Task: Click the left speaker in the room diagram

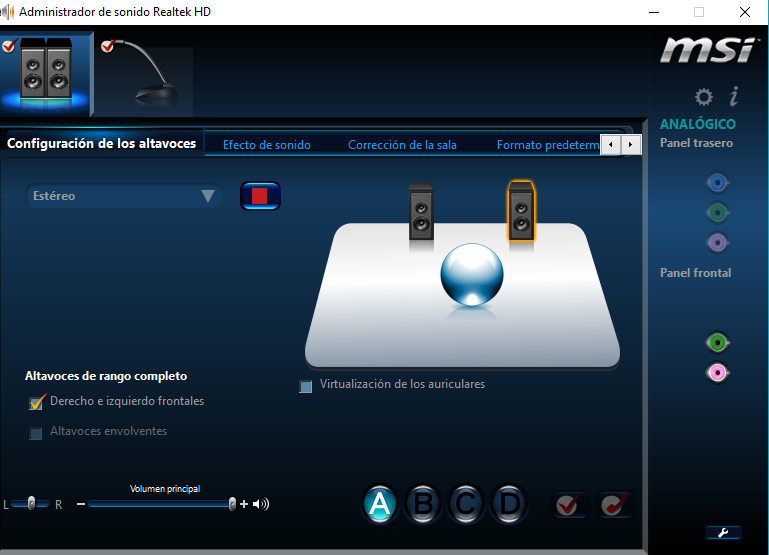Action: pos(421,212)
